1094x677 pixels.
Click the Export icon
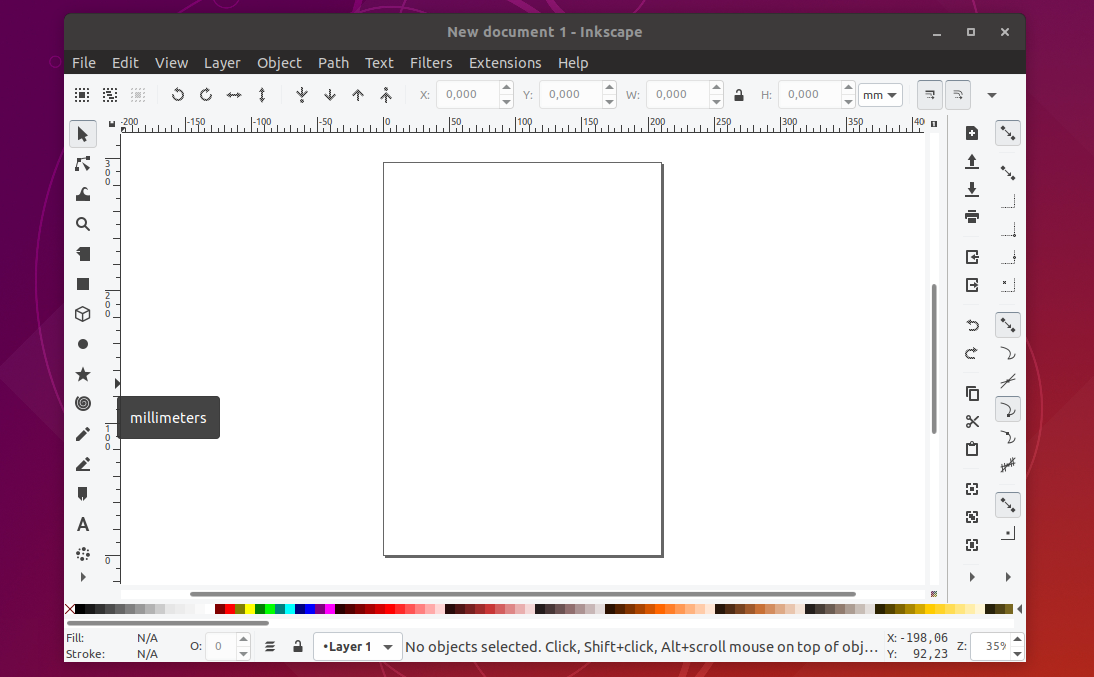[972, 285]
